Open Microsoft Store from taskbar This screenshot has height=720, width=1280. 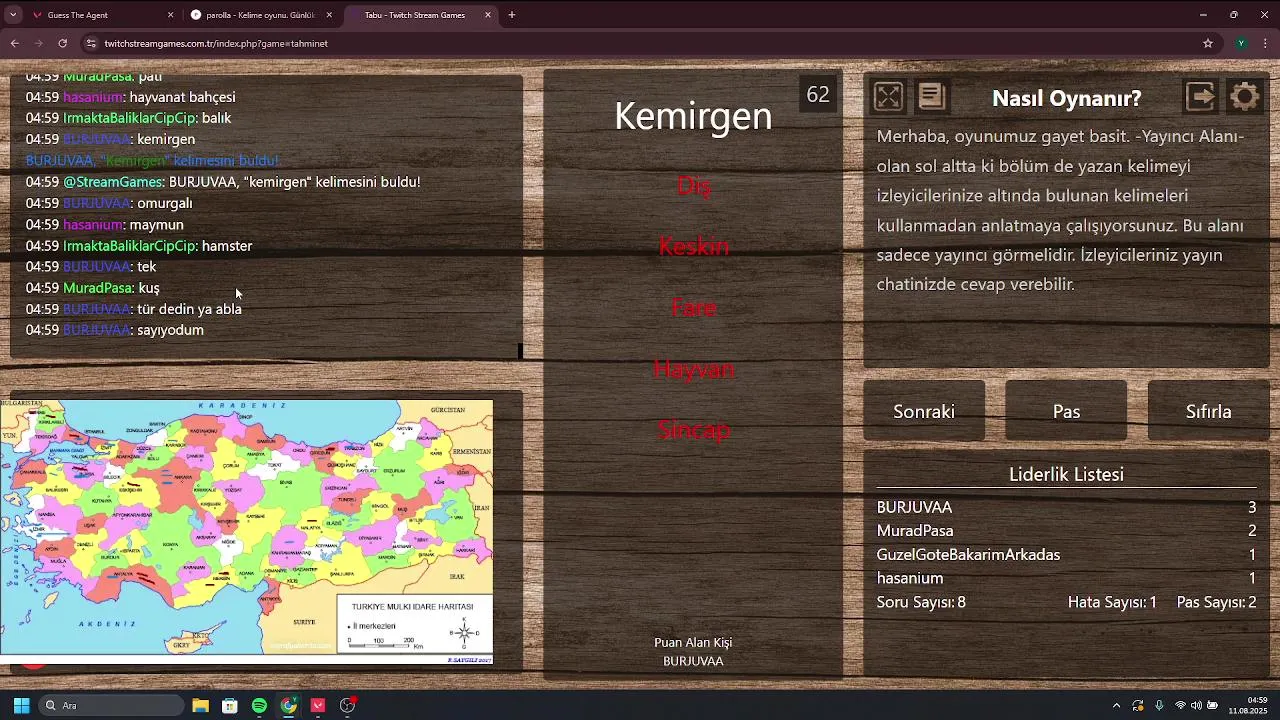tap(230, 705)
